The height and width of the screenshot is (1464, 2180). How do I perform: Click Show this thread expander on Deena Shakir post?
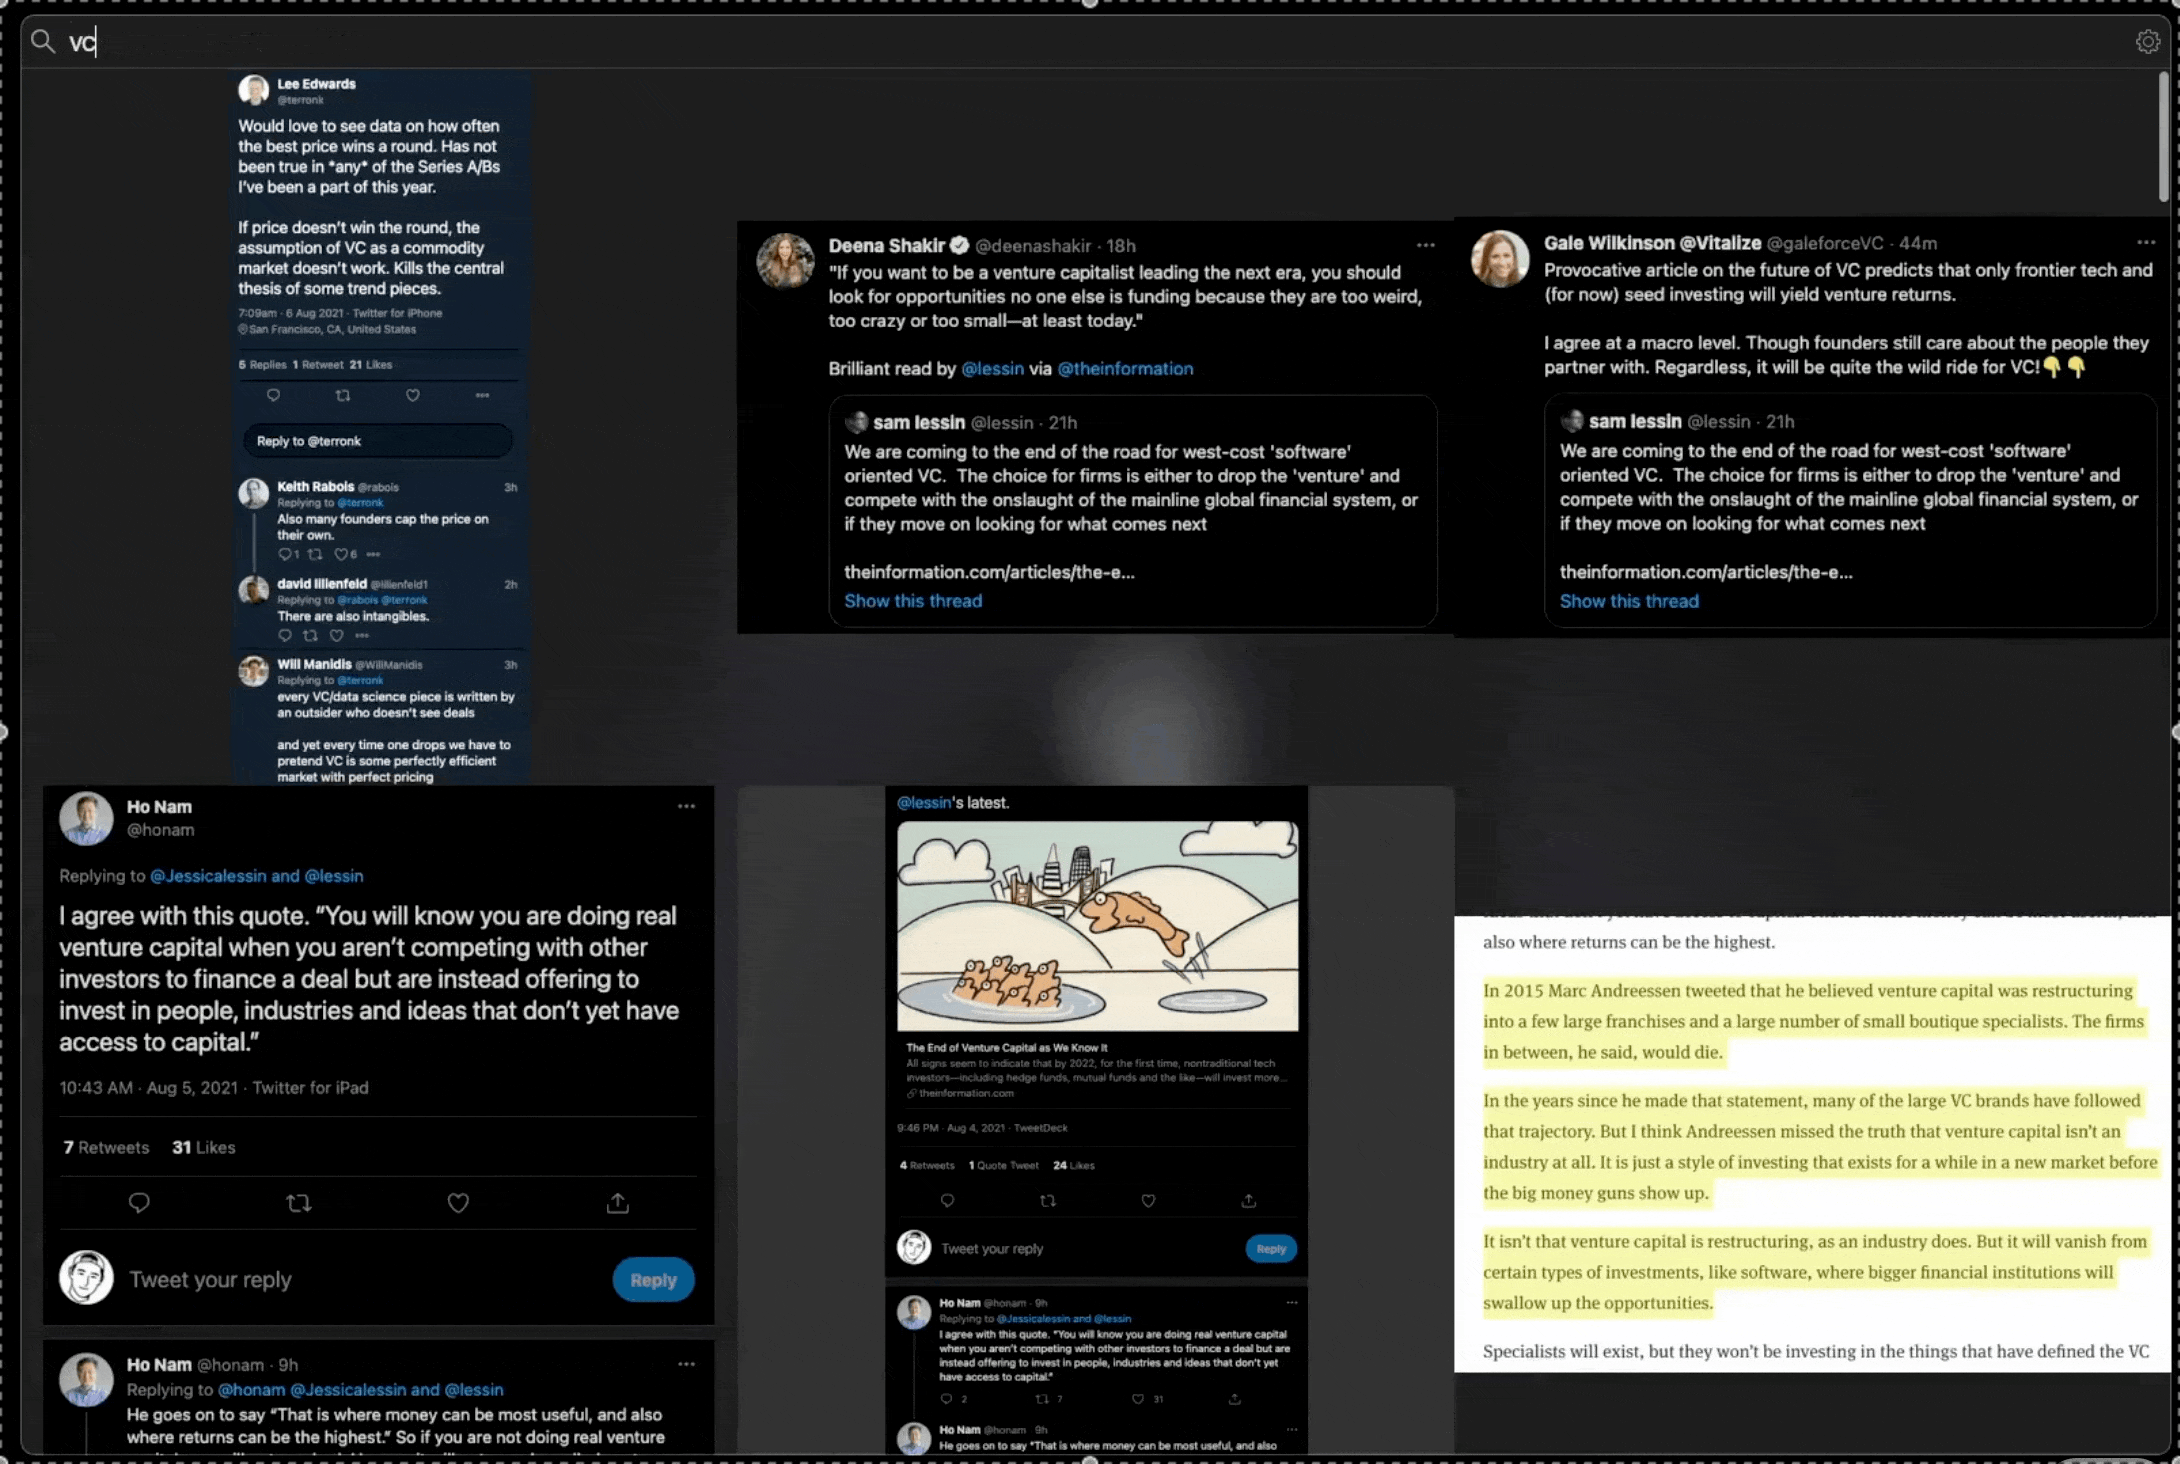912,600
